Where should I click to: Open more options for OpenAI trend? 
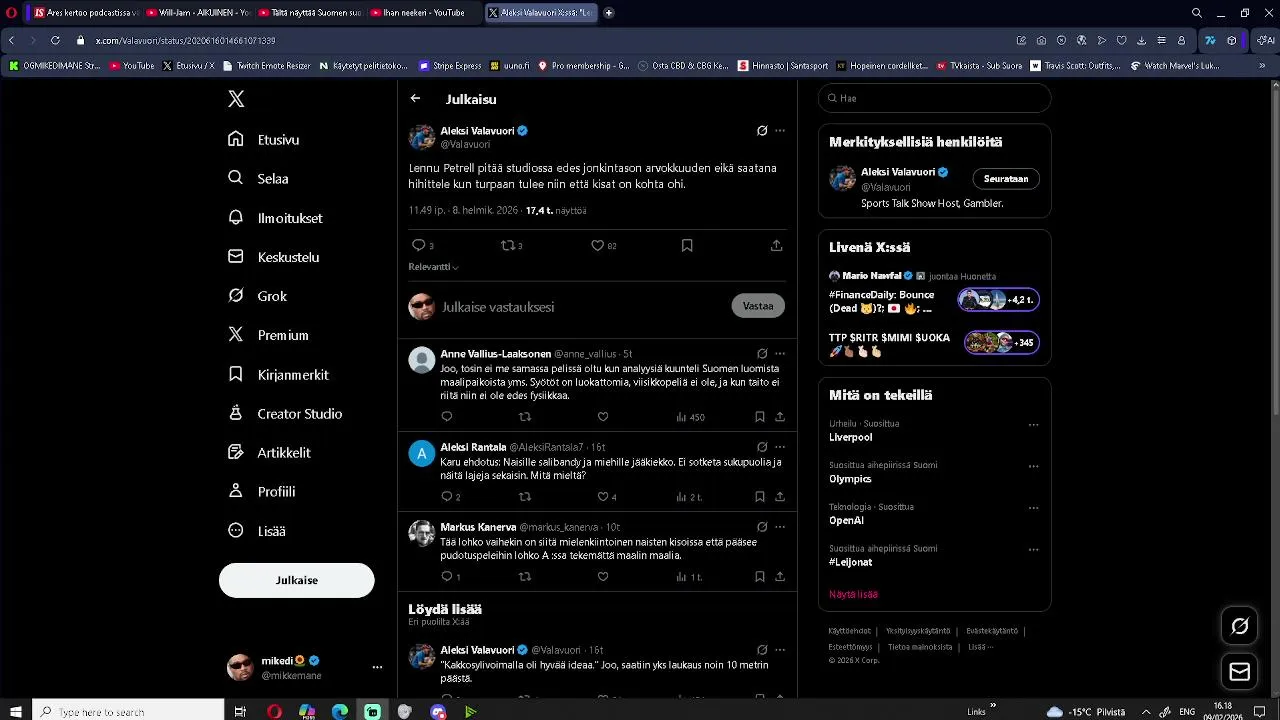(1034, 508)
